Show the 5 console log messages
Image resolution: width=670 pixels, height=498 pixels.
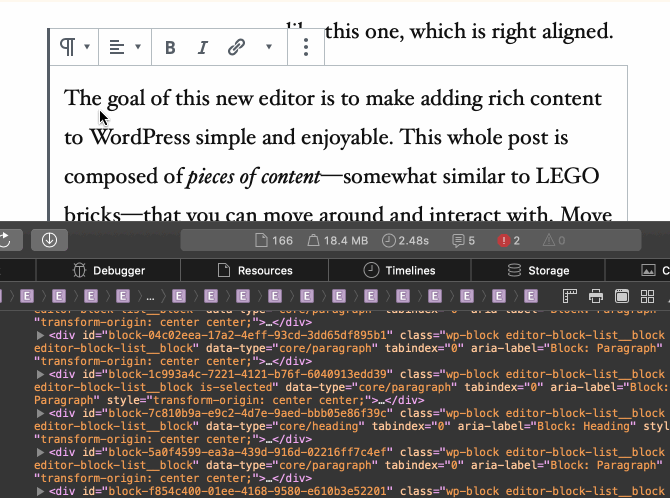tap(464, 241)
